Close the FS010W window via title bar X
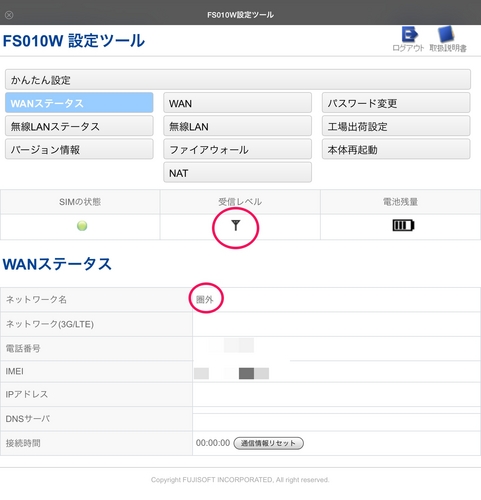 pyautogui.click(x=9, y=15)
